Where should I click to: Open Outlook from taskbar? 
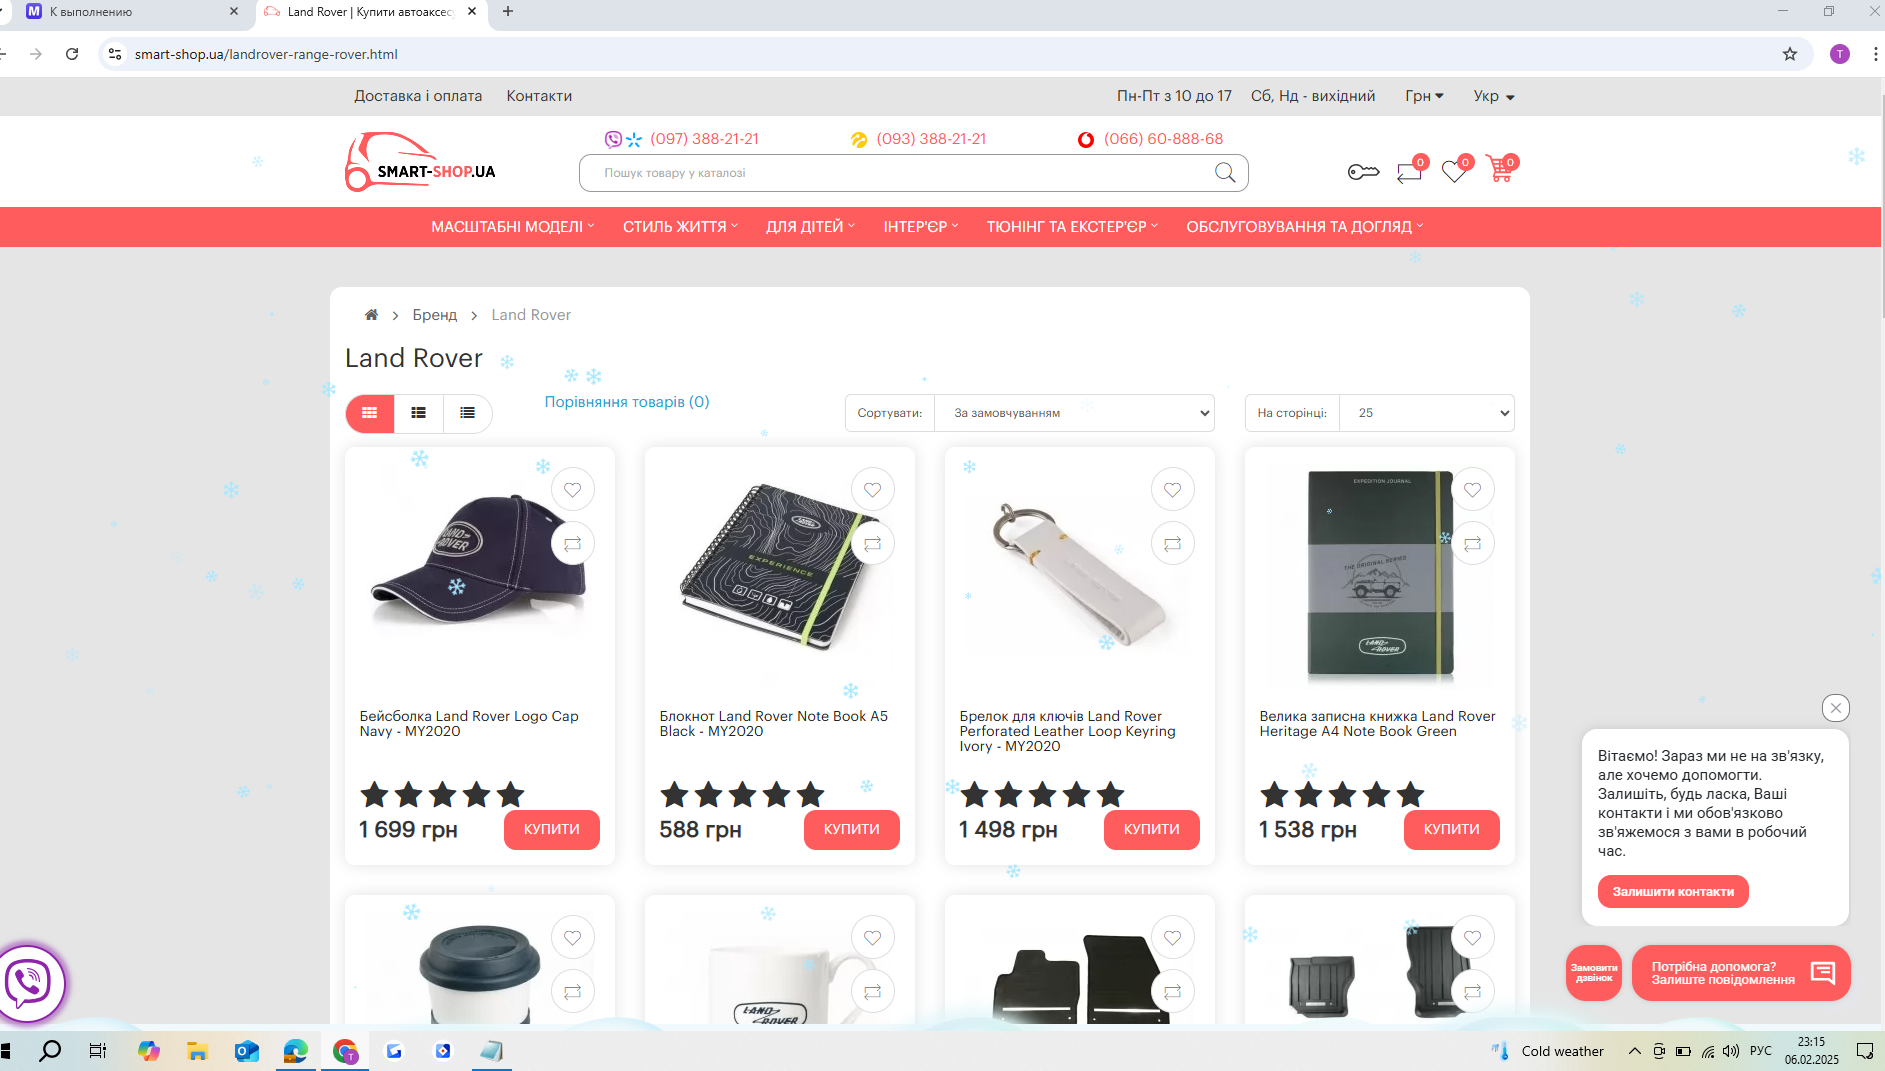pyautogui.click(x=246, y=1051)
